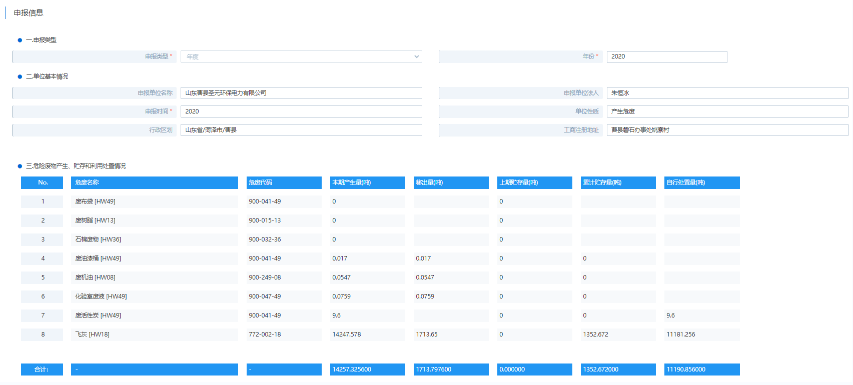The width and height of the screenshot is (853, 385).
Task: Select the [HW08] waste name cell
Action: coord(154,277)
